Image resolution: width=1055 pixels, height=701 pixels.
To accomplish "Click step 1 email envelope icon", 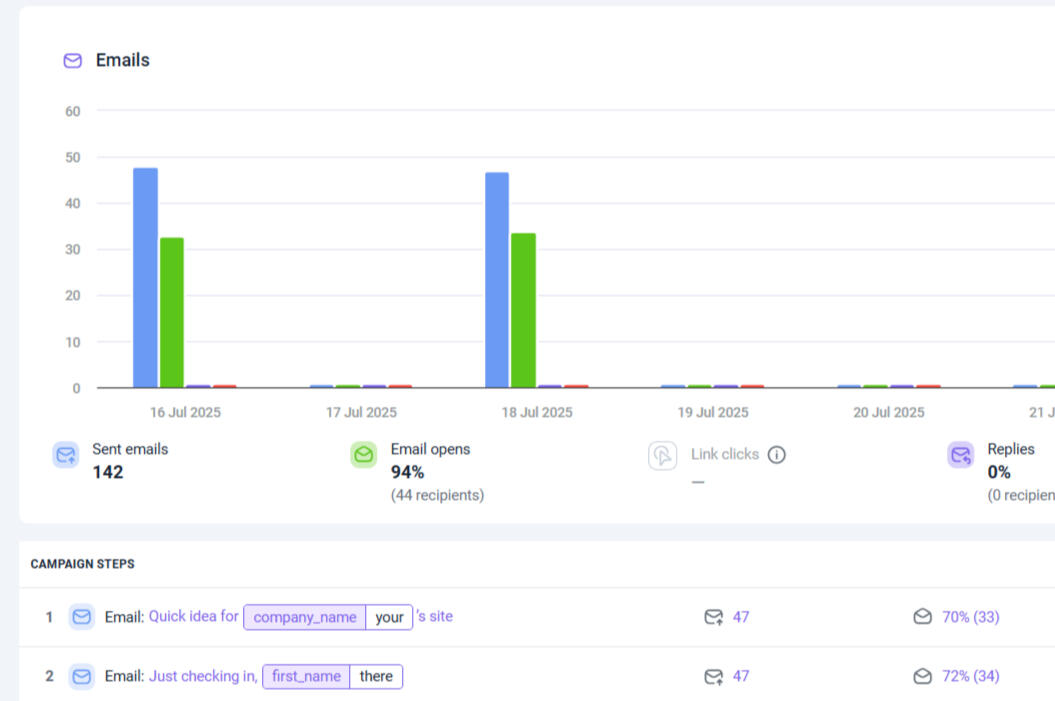I will 82,617.
